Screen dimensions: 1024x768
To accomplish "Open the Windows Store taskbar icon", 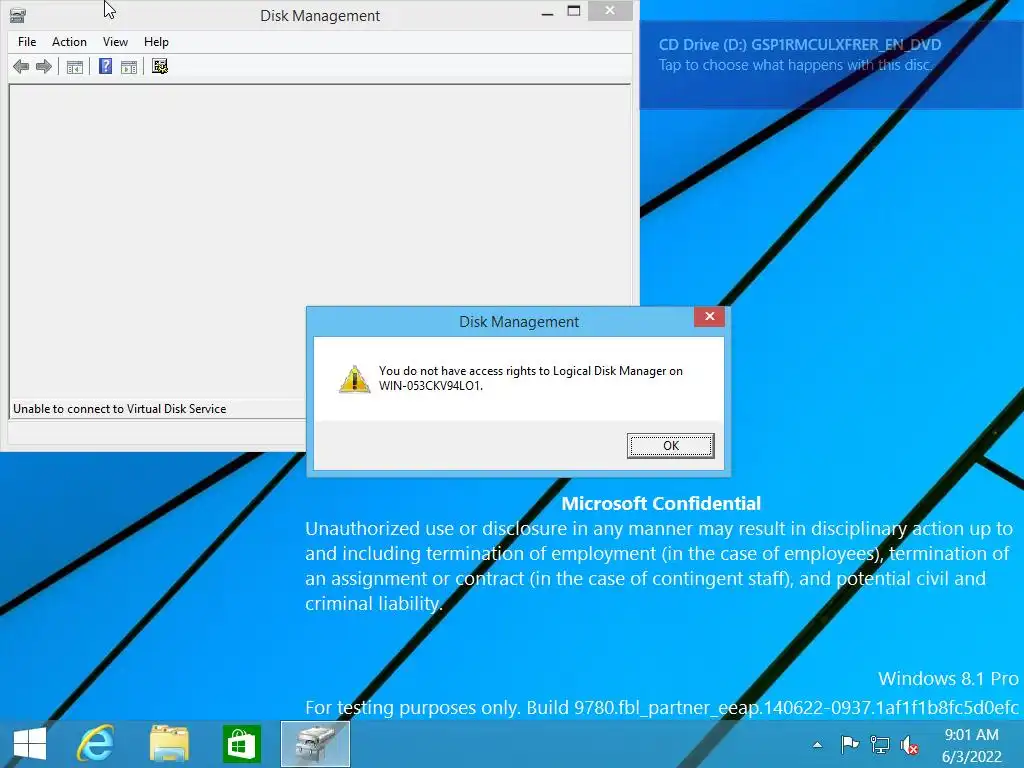I will coord(242,744).
